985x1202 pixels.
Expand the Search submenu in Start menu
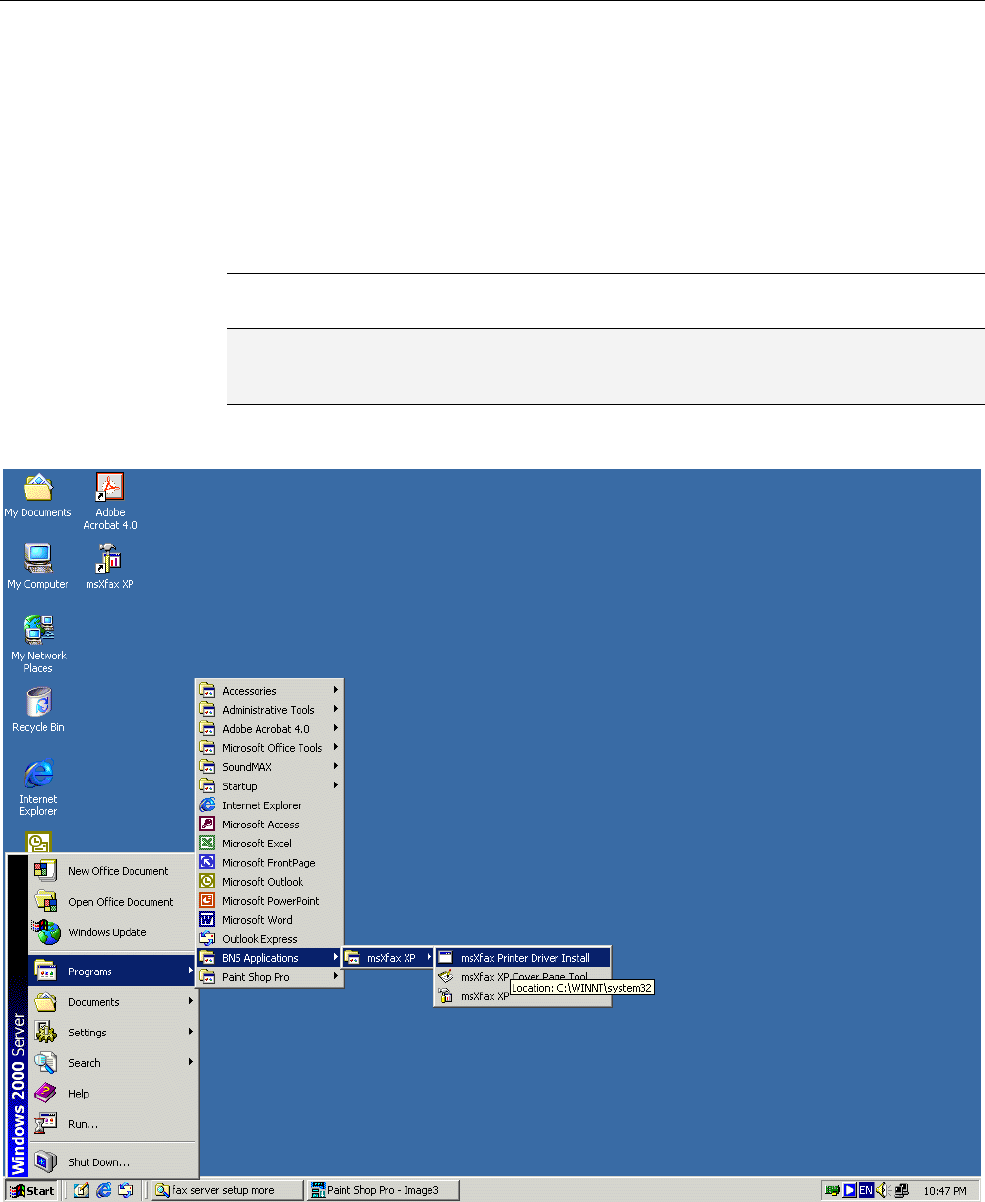pos(113,1063)
